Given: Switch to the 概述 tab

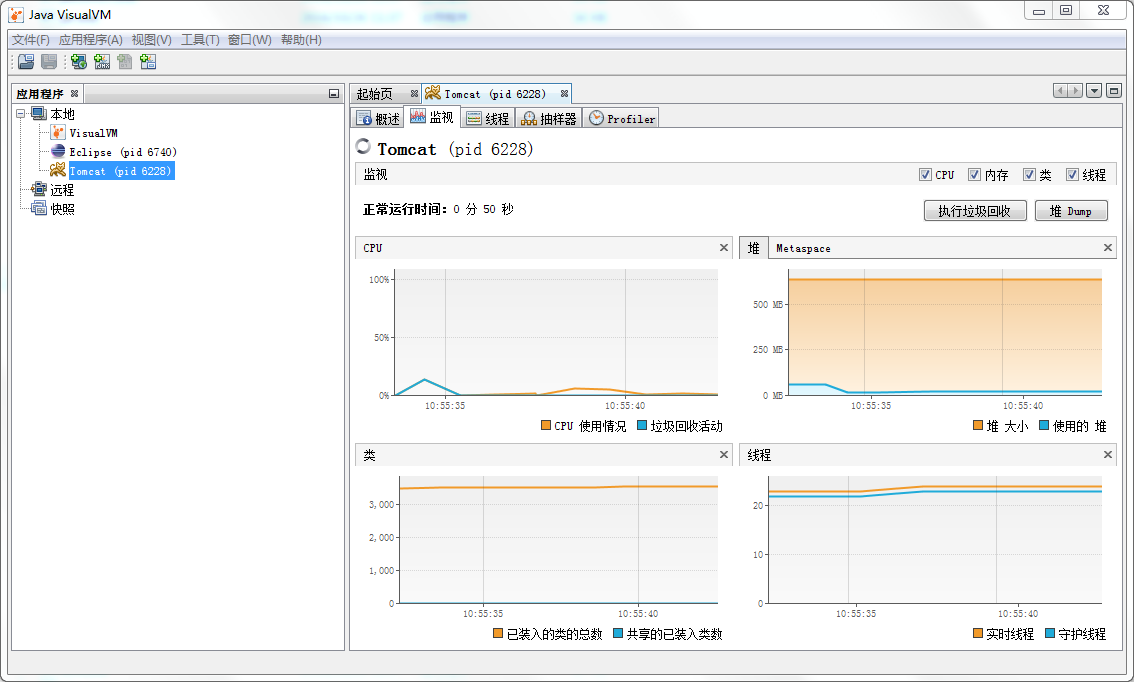Looking at the screenshot, I should tap(378, 119).
